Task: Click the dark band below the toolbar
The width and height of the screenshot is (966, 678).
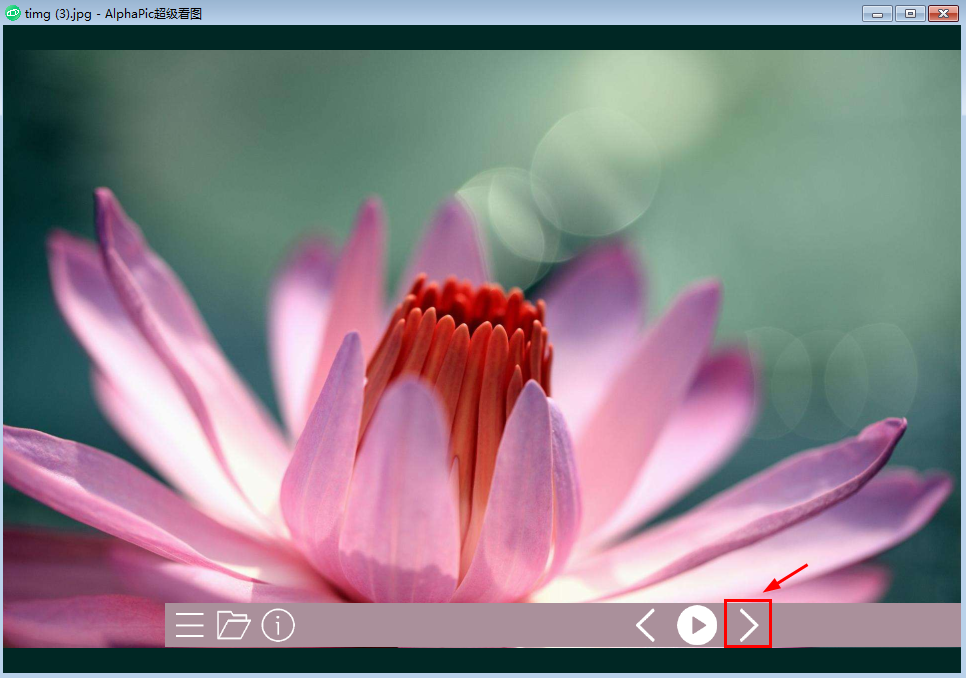Action: pos(482,660)
